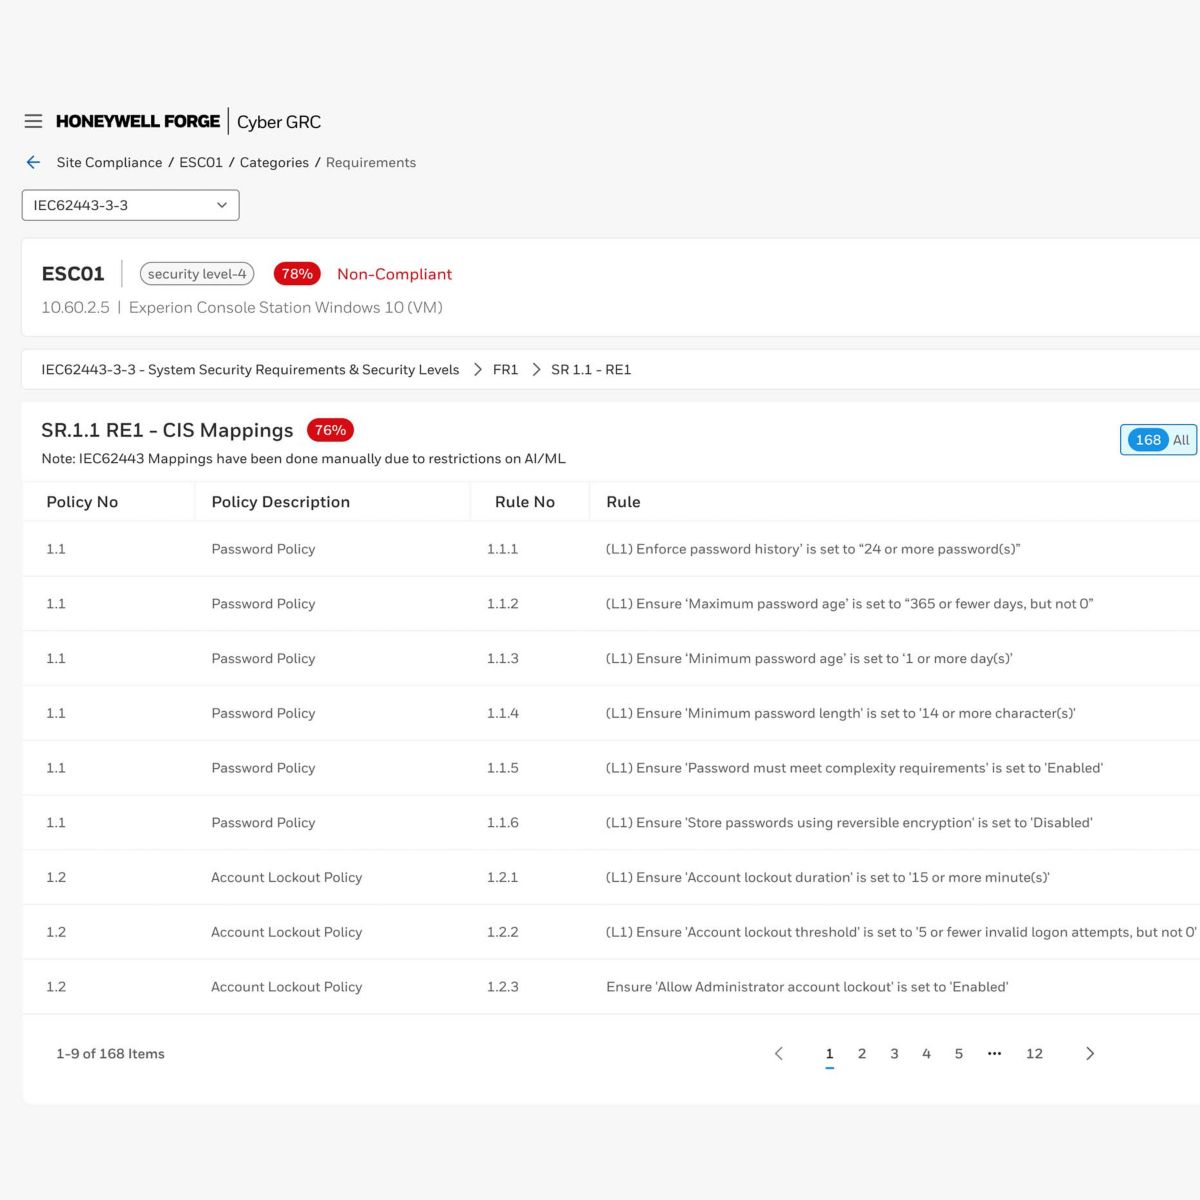This screenshot has width=1200, height=1200.
Task: Select rule number 1.1.1
Action: point(502,549)
